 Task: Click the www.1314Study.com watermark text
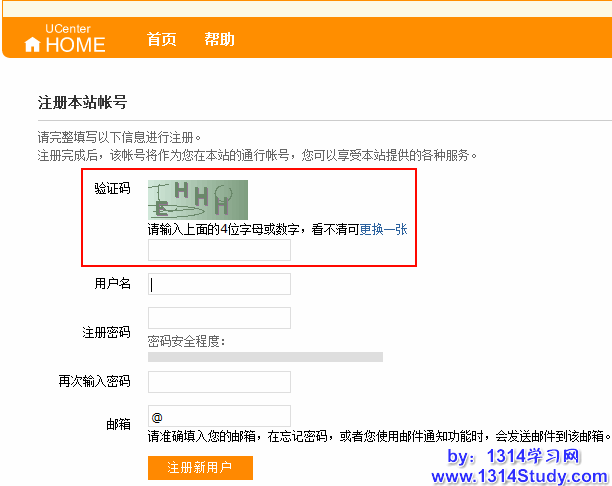519,475
